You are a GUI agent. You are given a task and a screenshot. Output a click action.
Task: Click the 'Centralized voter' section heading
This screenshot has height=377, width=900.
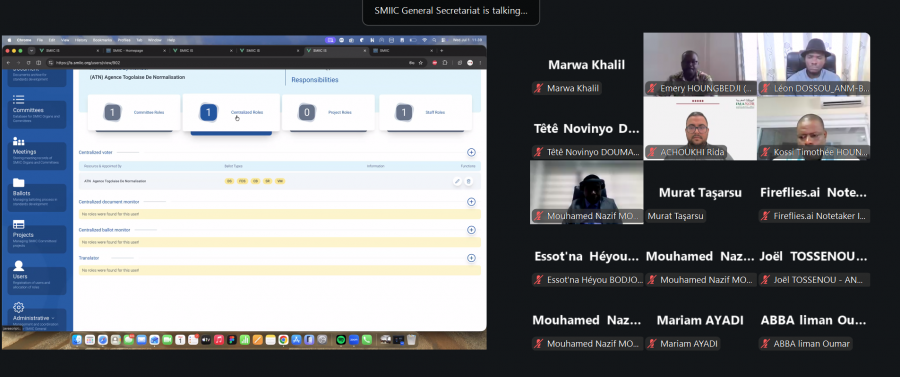95,153
